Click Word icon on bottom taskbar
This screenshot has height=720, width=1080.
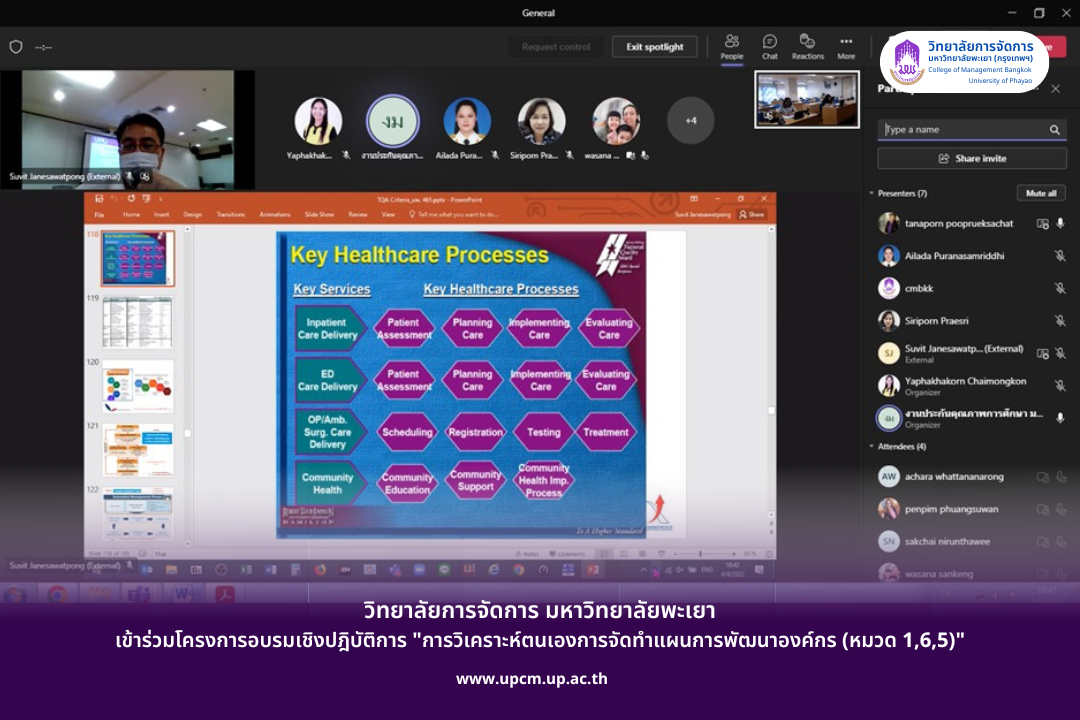183,593
